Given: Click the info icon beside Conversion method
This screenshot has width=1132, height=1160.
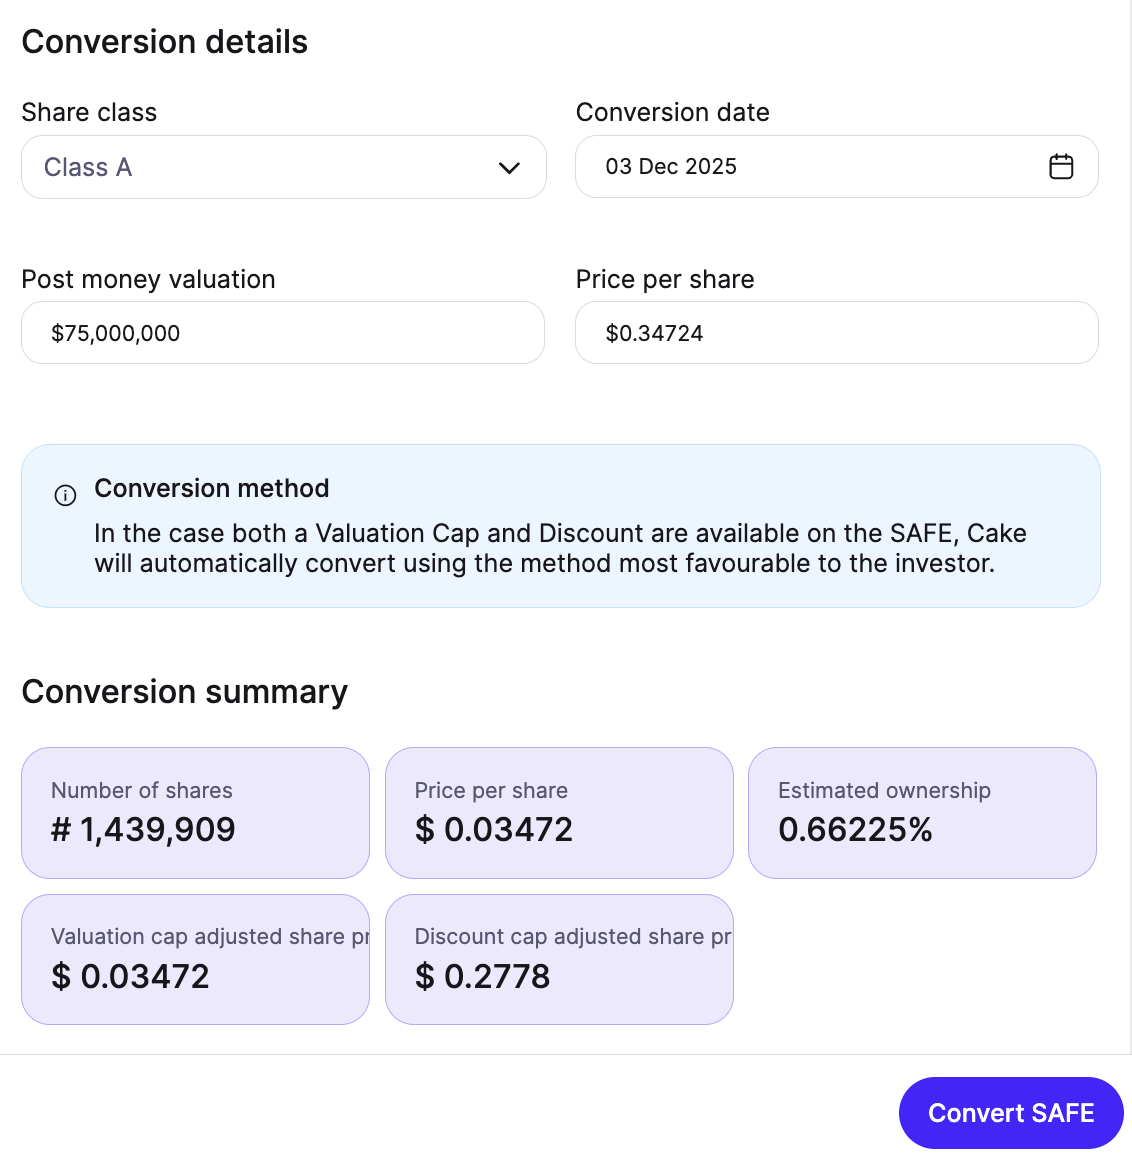Looking at the screenshot, I should point(65,495).
